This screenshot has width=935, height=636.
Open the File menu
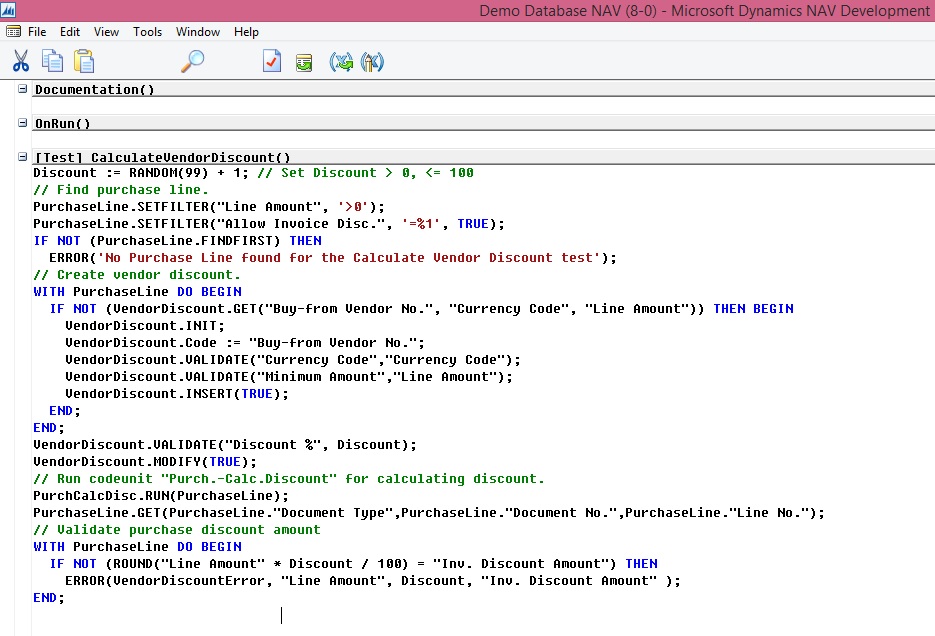[x=37, y=32]
